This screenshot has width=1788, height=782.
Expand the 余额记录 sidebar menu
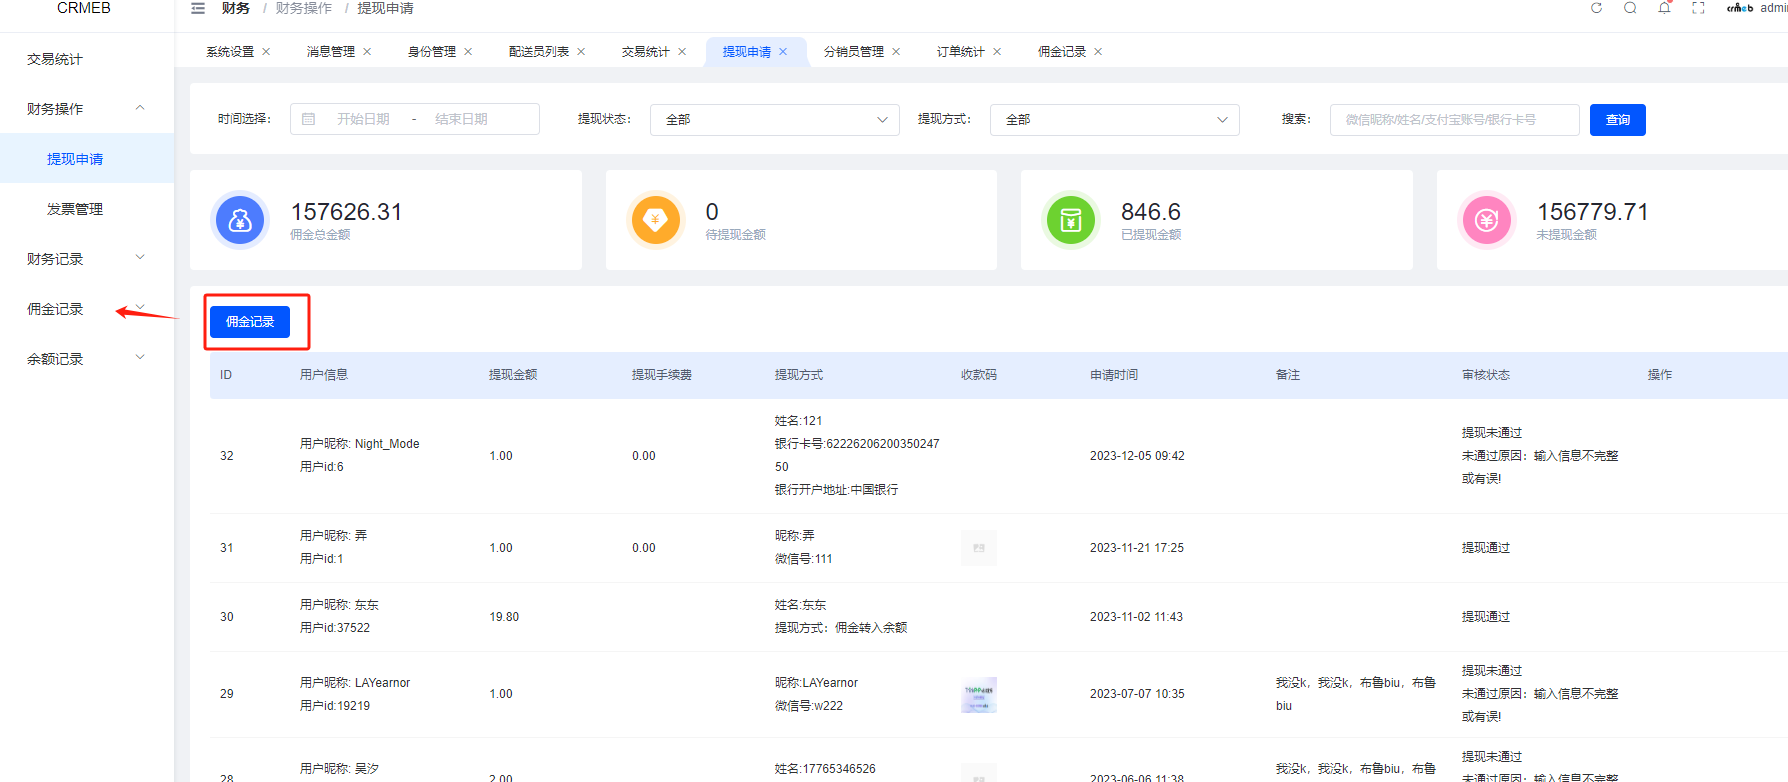click(x=87, y=359)
